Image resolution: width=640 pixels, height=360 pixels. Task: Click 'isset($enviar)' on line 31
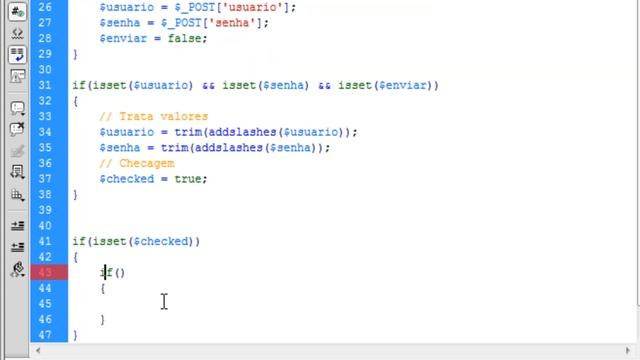tap(385, 85)
